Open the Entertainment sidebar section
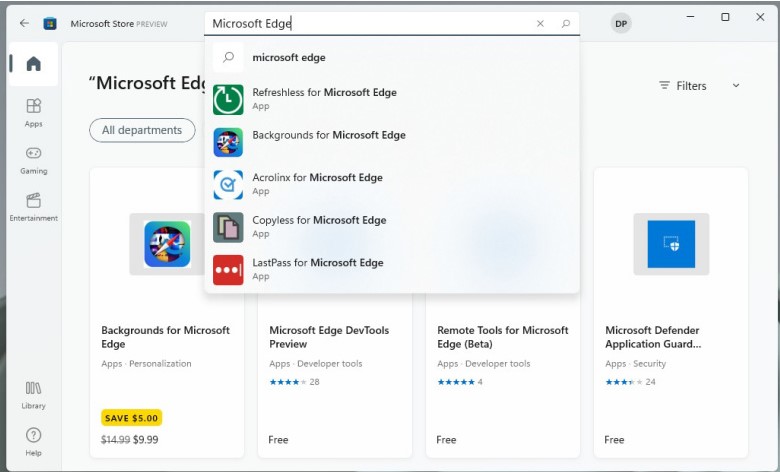Viewport: 780px width, 472px height. click(33, 206)
